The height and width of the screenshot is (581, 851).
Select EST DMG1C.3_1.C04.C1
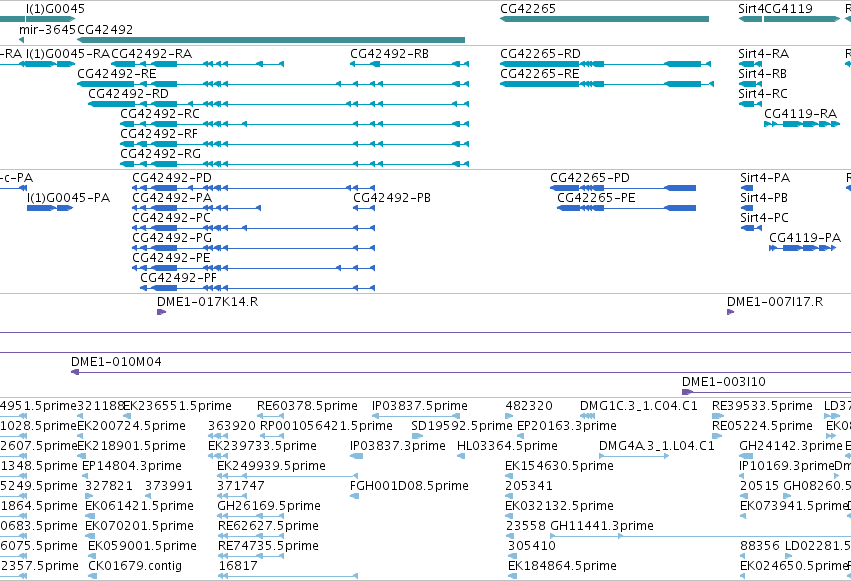(587, 416)
